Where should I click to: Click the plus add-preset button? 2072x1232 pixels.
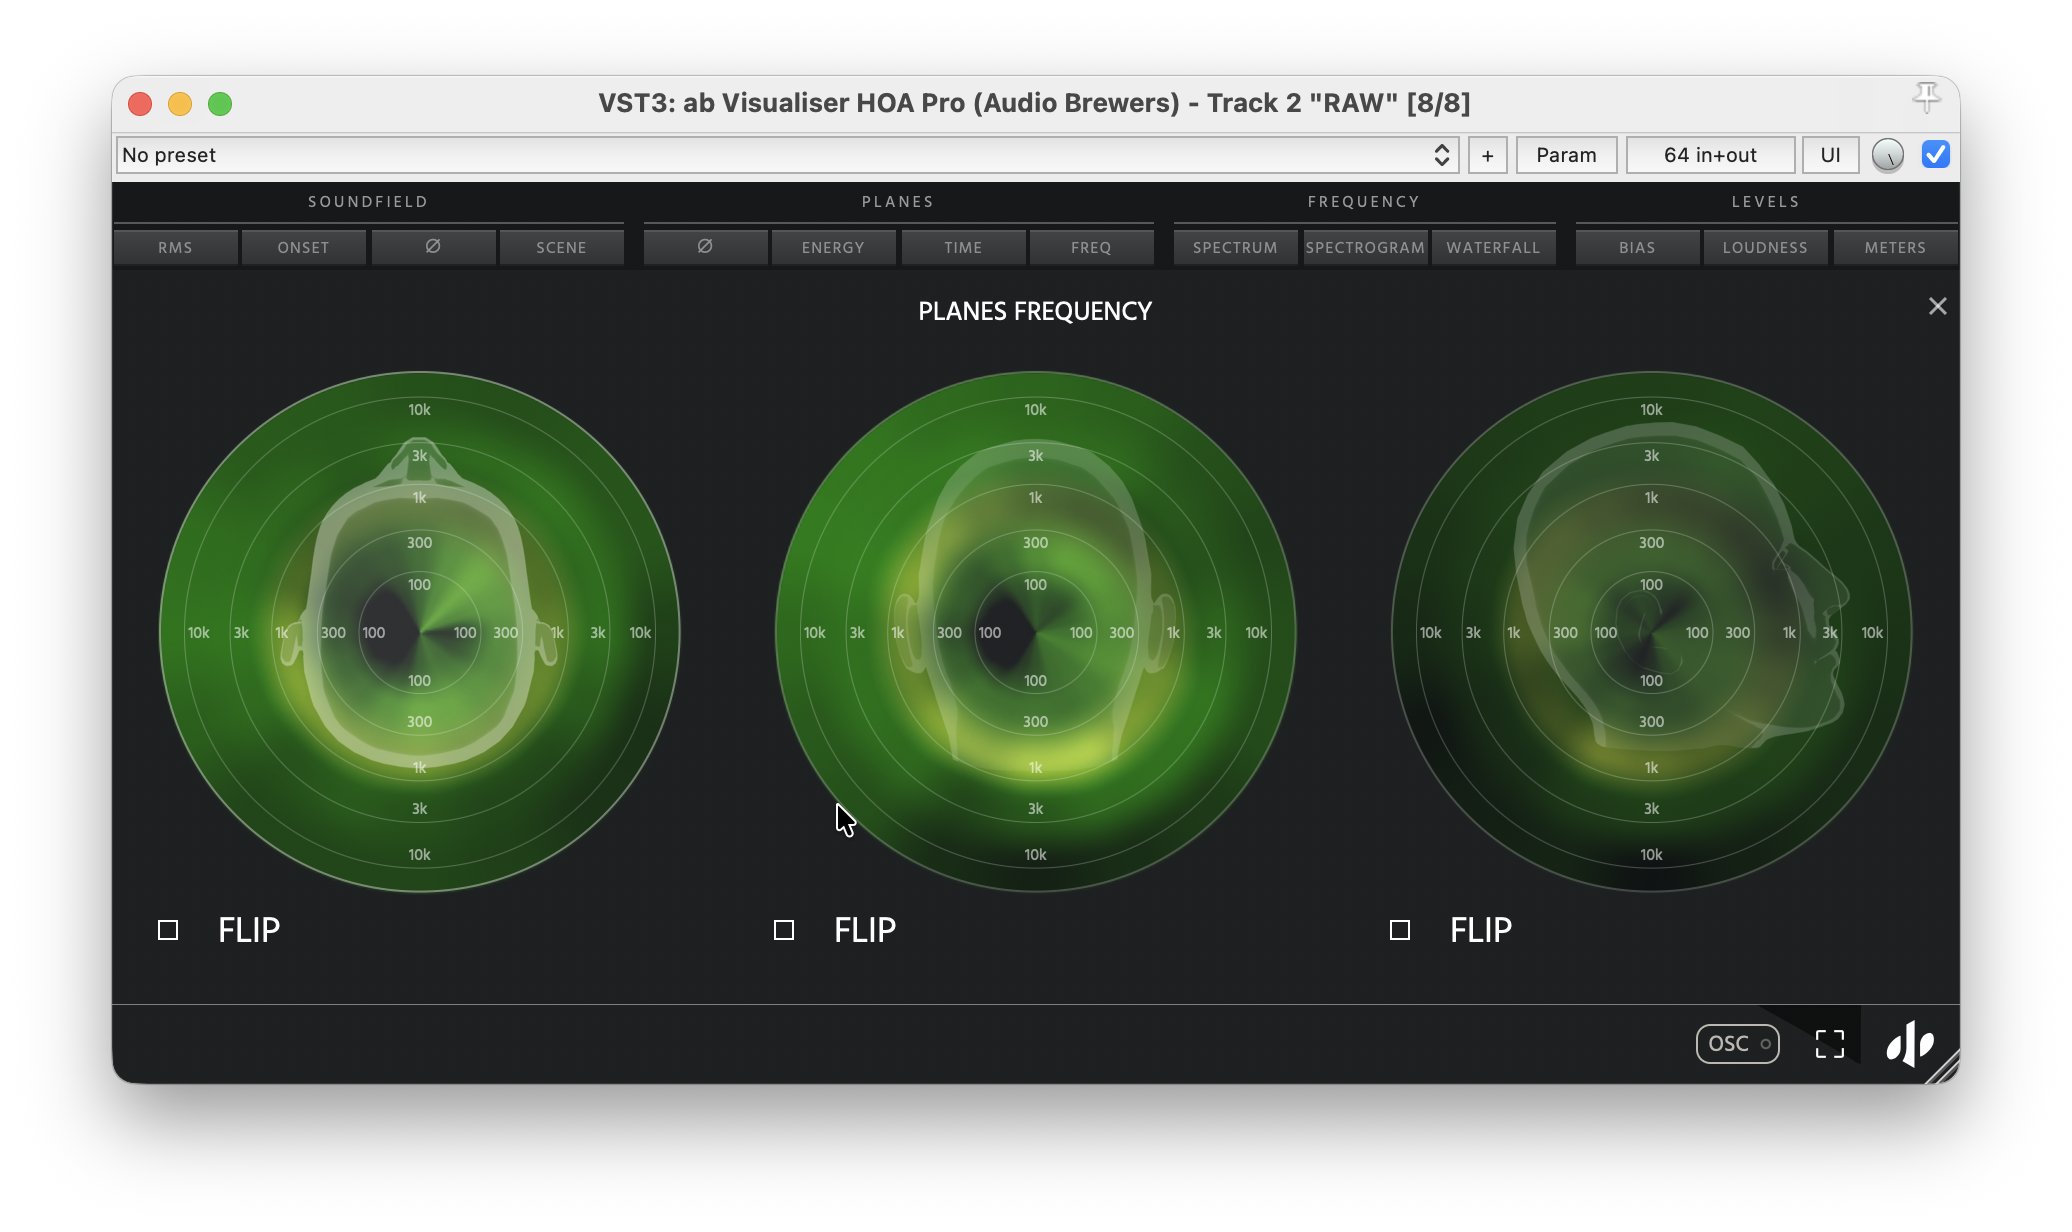click(1488, 155)
